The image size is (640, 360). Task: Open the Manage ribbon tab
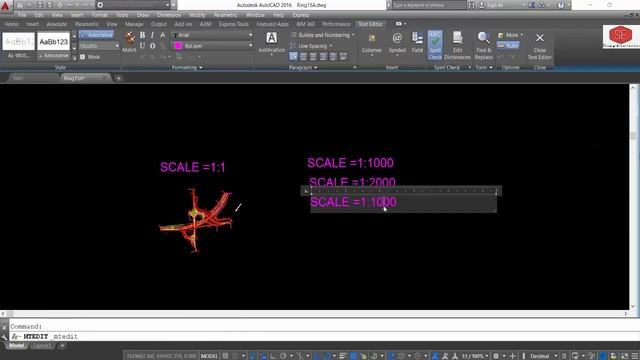pyautogui.click(x=134, y=24)
